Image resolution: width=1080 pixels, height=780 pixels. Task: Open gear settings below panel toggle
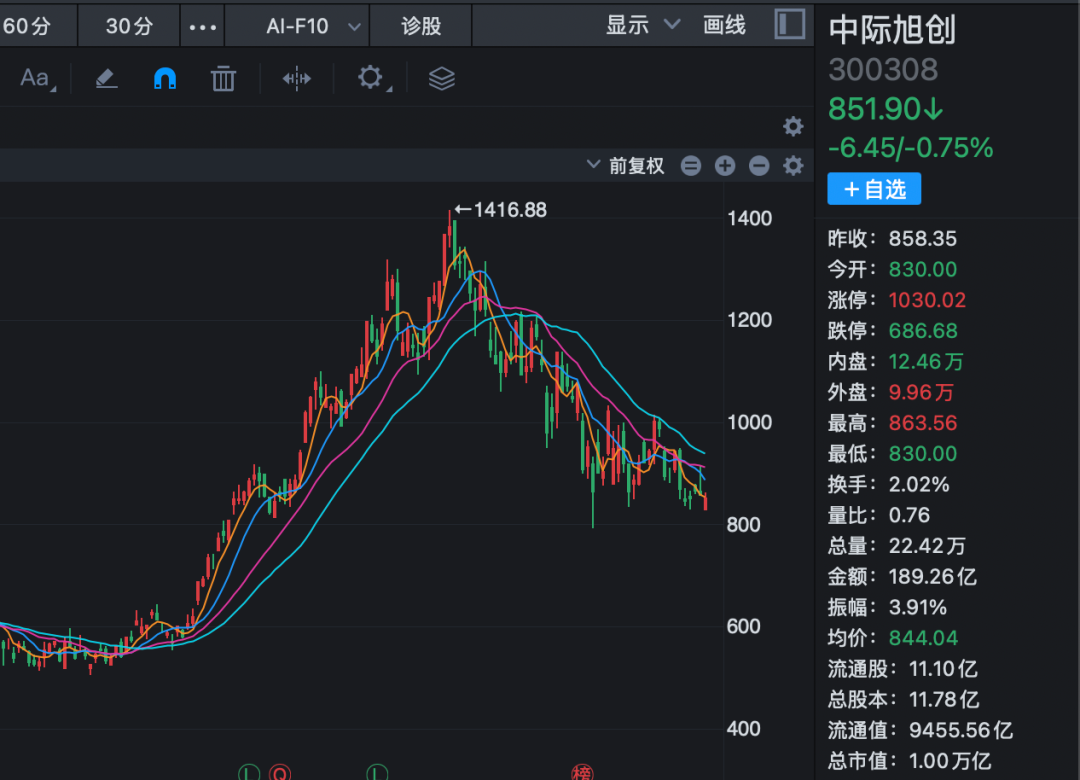click(793, 126)
